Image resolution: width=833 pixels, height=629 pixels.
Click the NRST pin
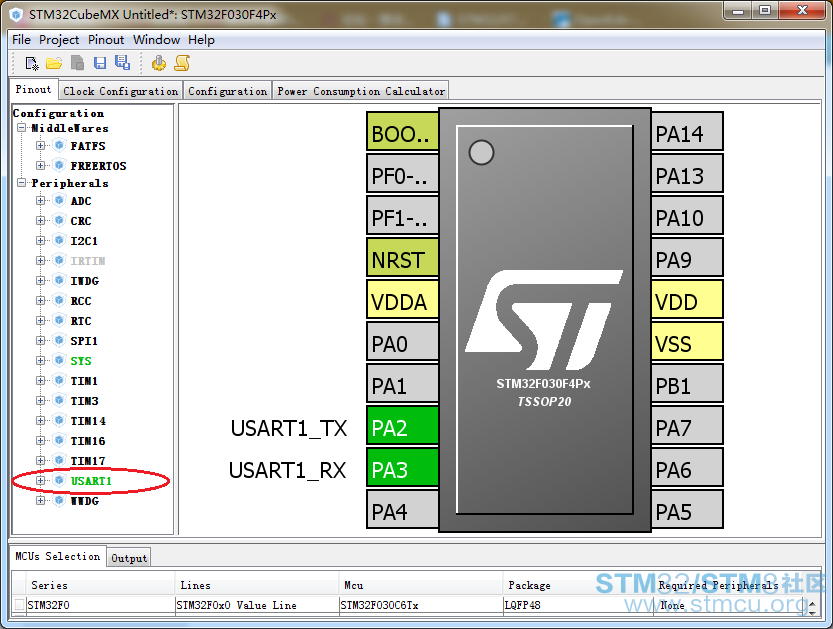coord(402,258)
